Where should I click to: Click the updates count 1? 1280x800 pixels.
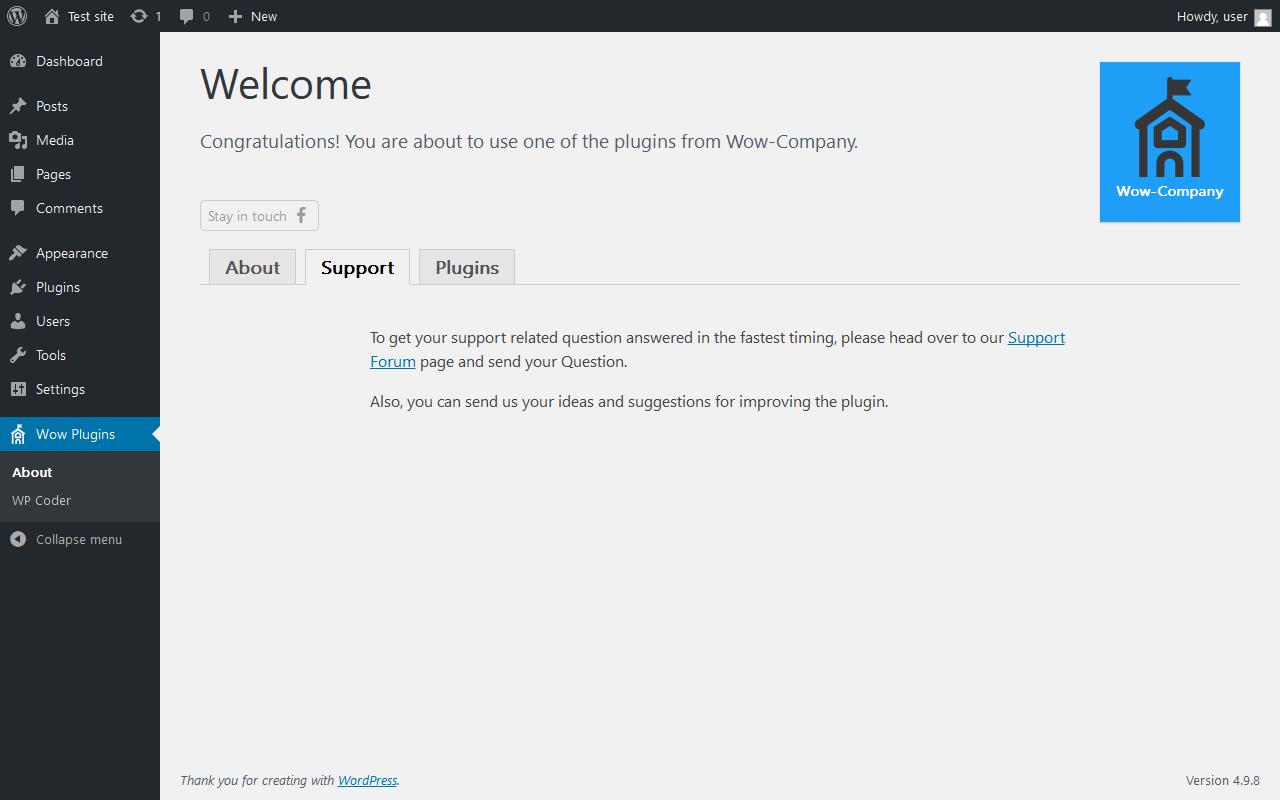click(x=158, y=16)
